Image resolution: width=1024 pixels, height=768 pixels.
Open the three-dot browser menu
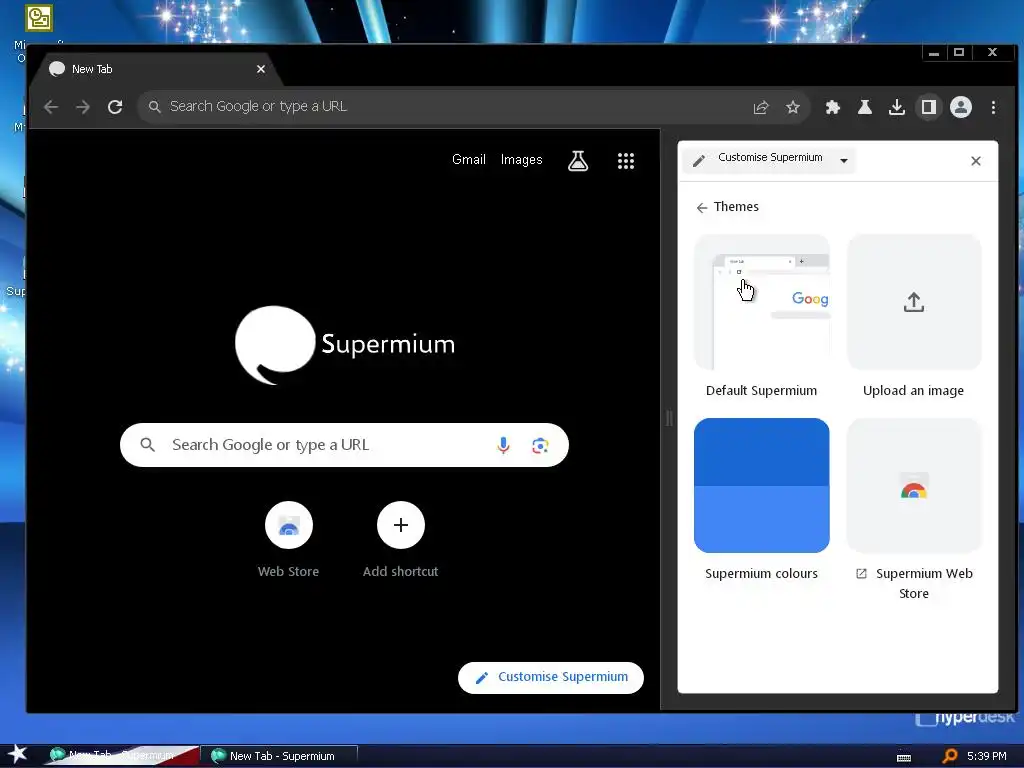click(993, 107)
